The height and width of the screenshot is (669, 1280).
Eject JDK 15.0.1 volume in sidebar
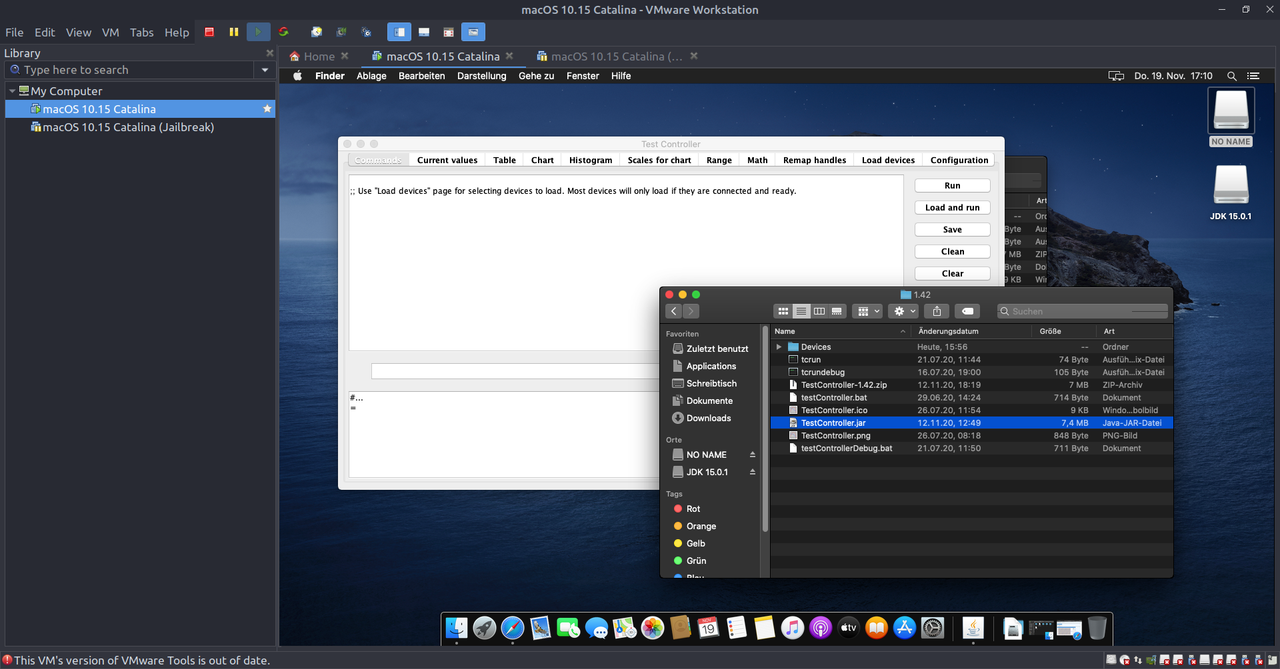click(753, 472)
